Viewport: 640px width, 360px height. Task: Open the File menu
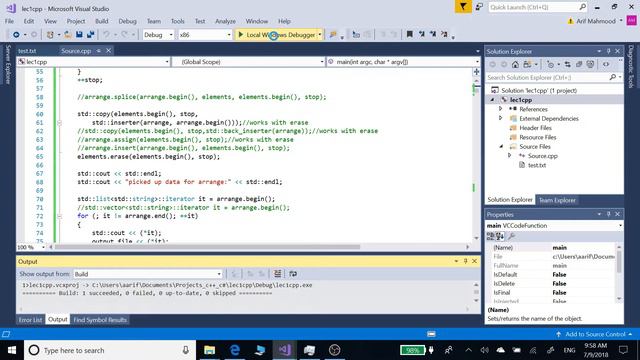9,21
